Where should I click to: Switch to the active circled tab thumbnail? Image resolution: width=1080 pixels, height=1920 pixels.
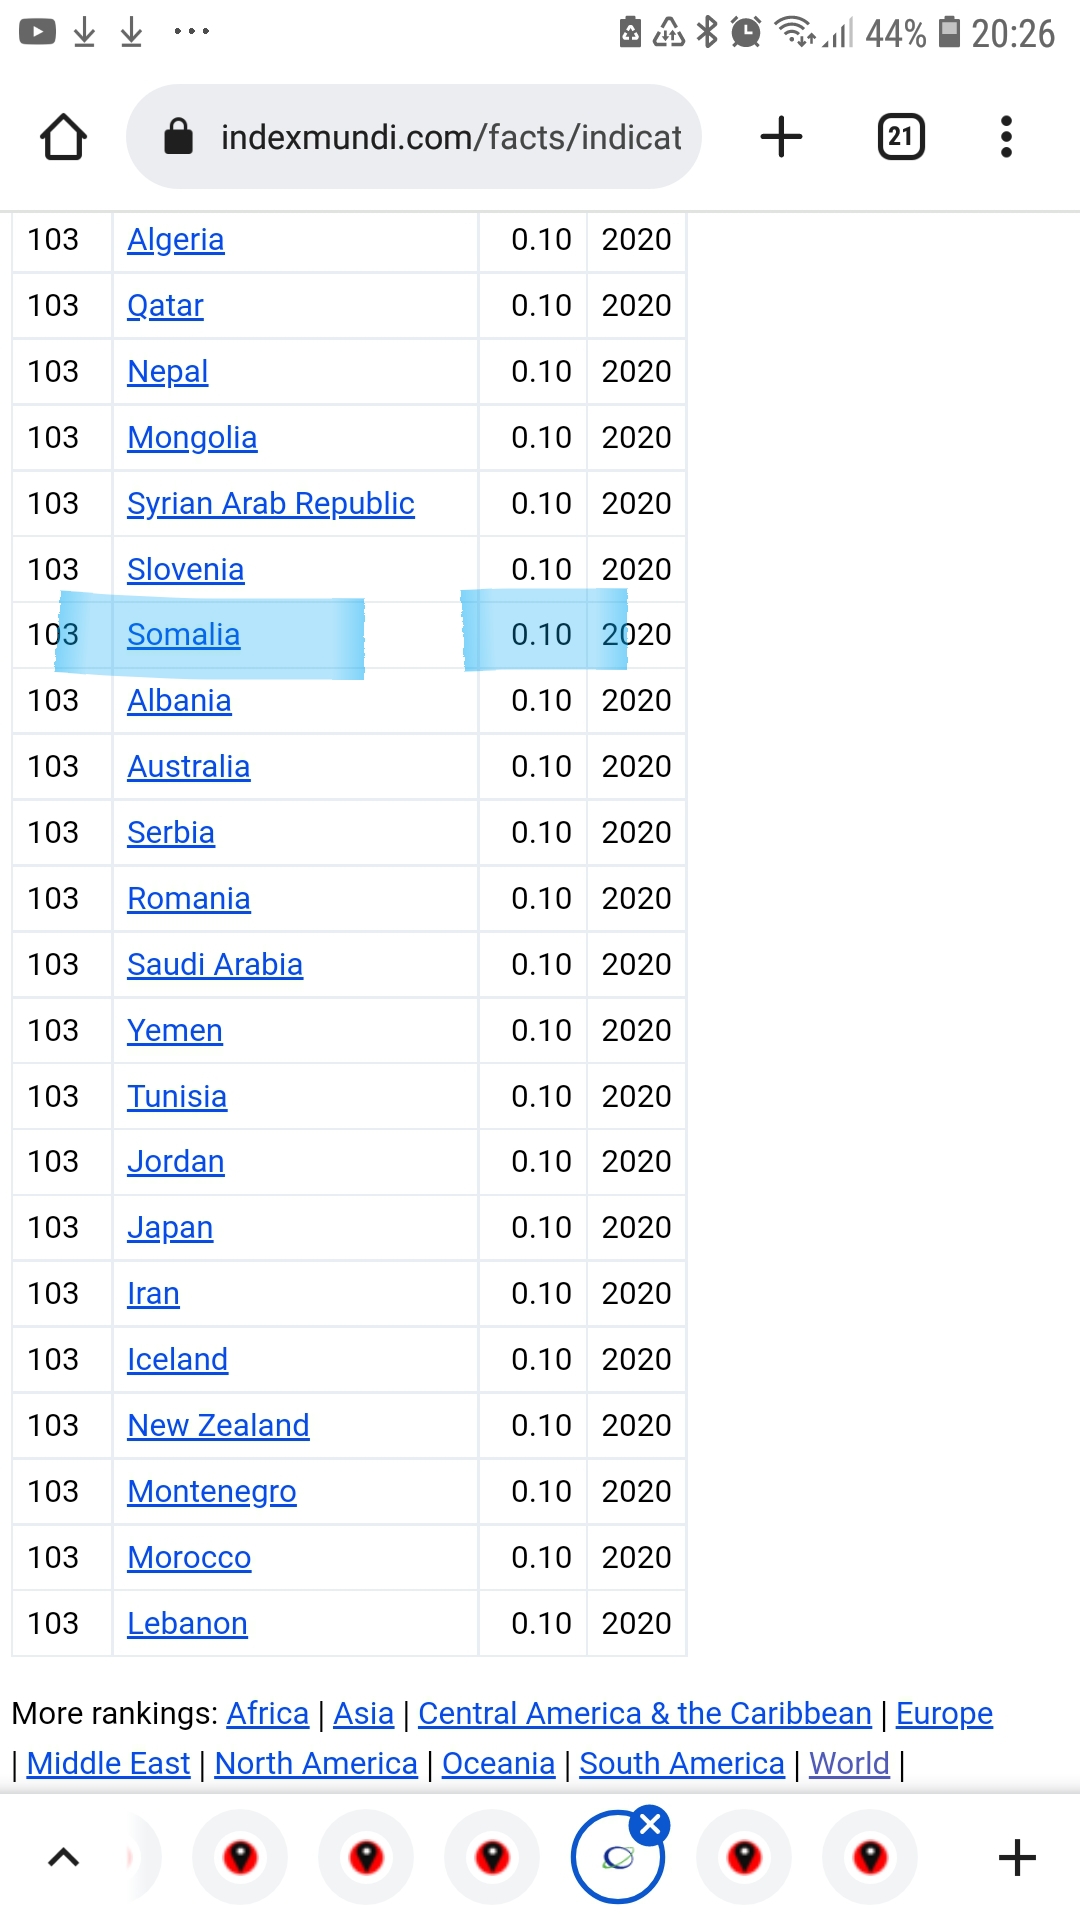coord(615,1860)
